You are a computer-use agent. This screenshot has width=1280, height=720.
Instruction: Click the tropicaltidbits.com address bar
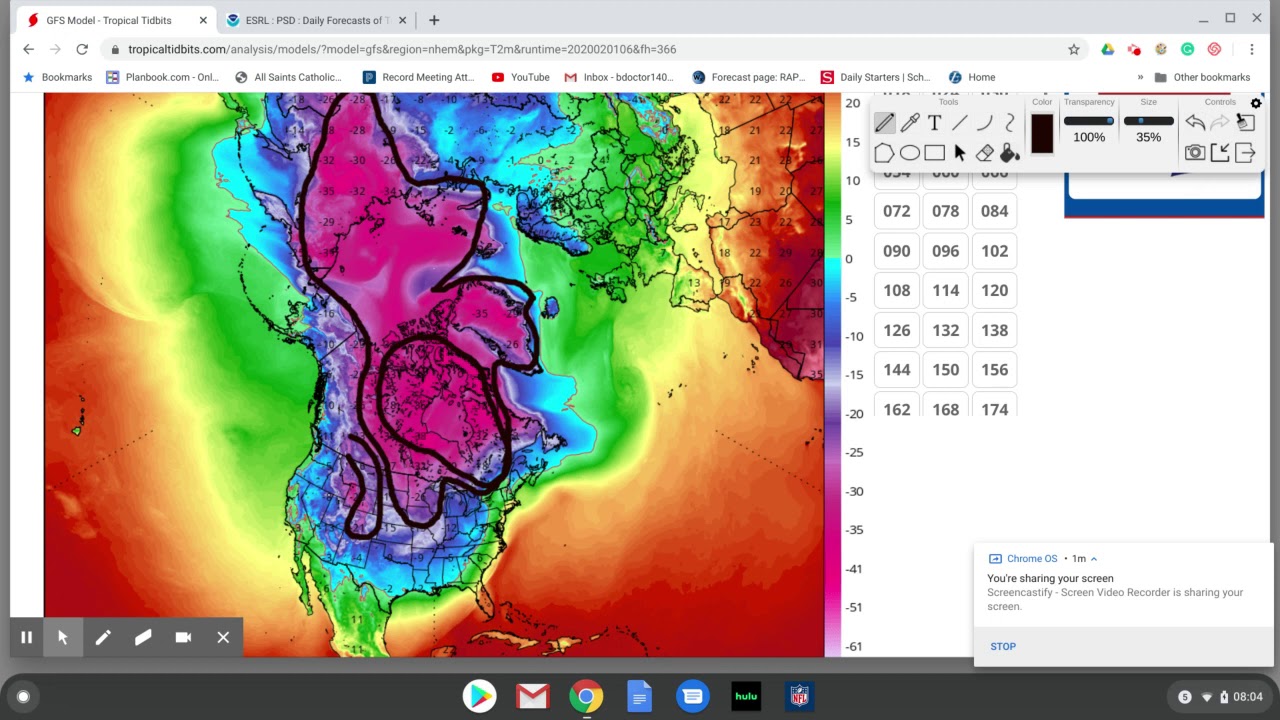(x=590, y=49)
